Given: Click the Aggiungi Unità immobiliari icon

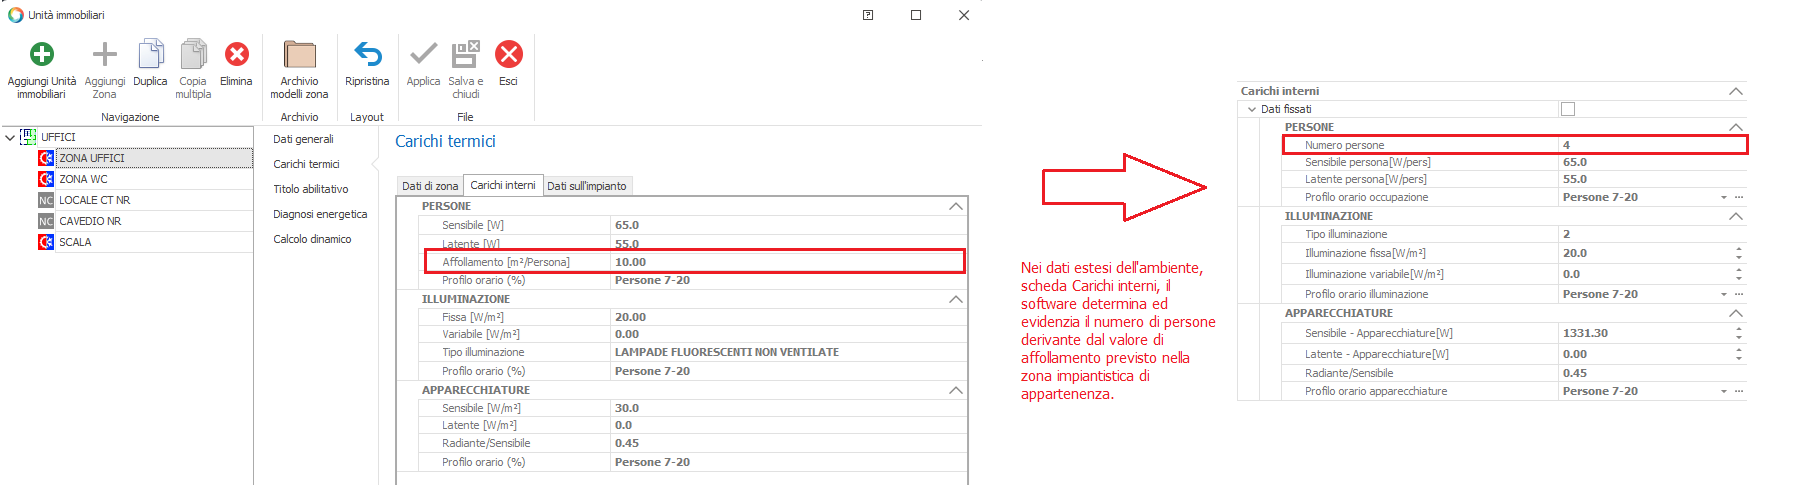Looking at the screenshot, I should pos(41,55).
